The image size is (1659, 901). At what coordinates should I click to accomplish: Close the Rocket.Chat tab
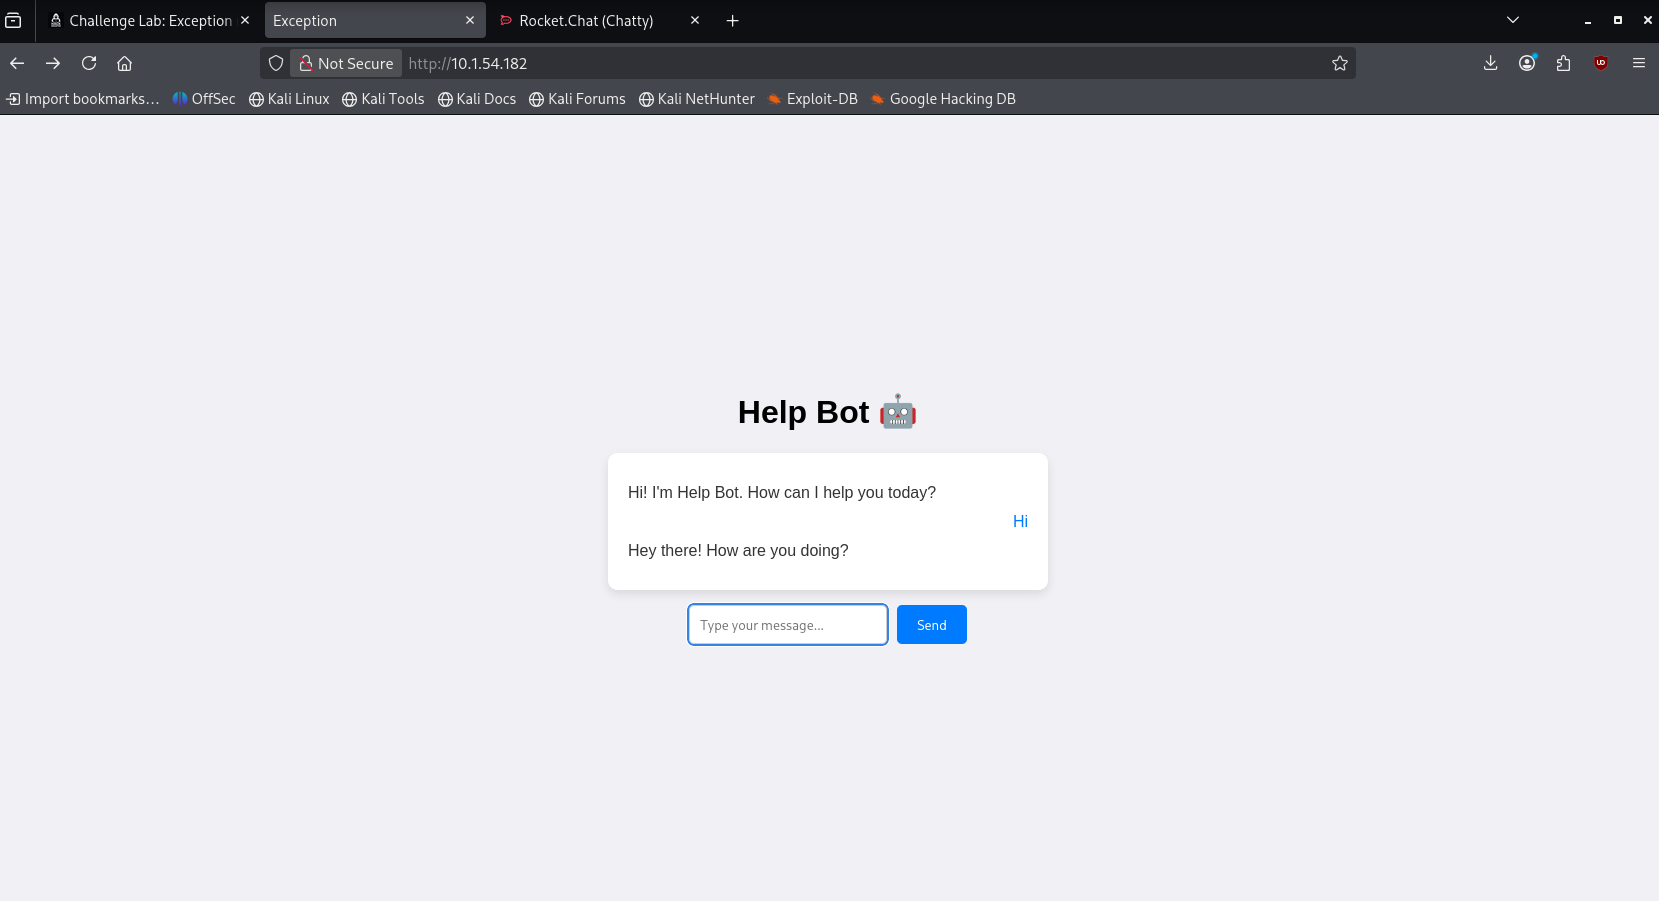695,20
